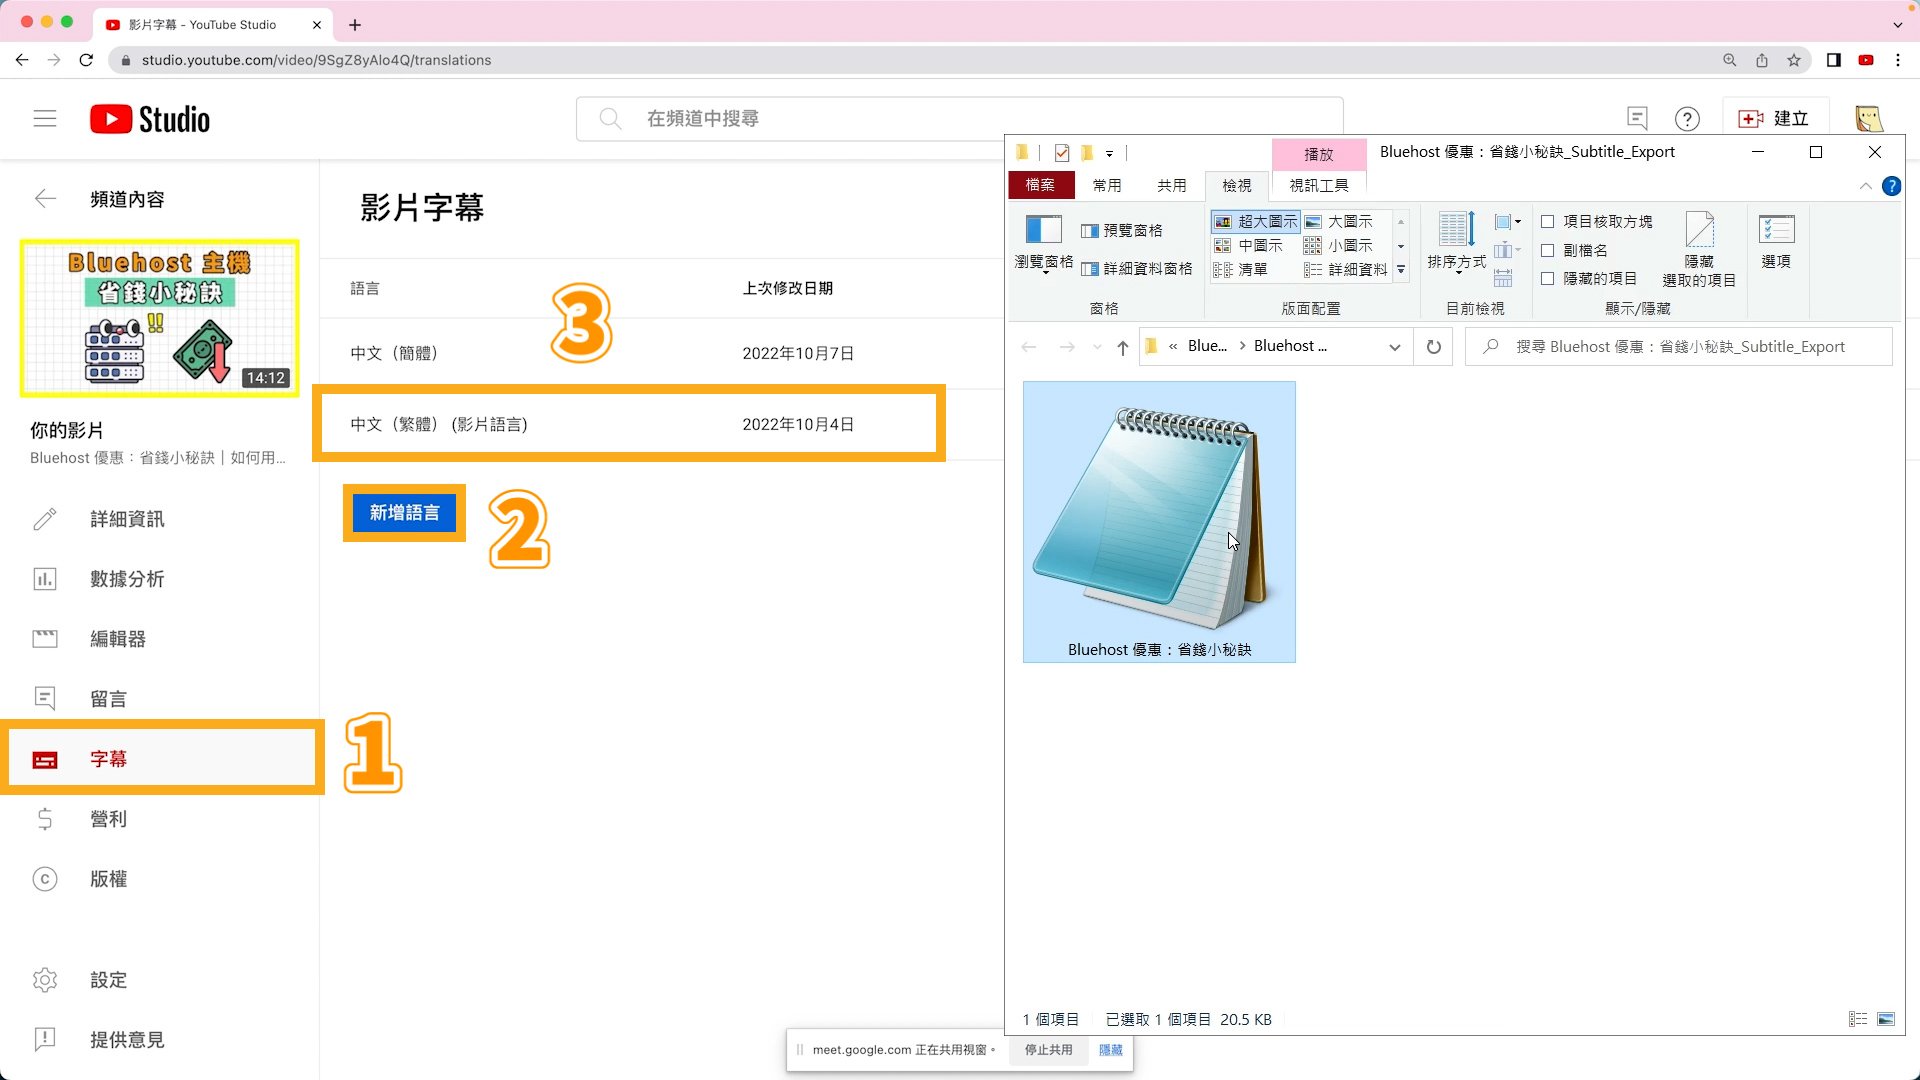Select 字幕 subtitles in sidebar
The image size is (1920, 1080).
(x=160, y=759)
